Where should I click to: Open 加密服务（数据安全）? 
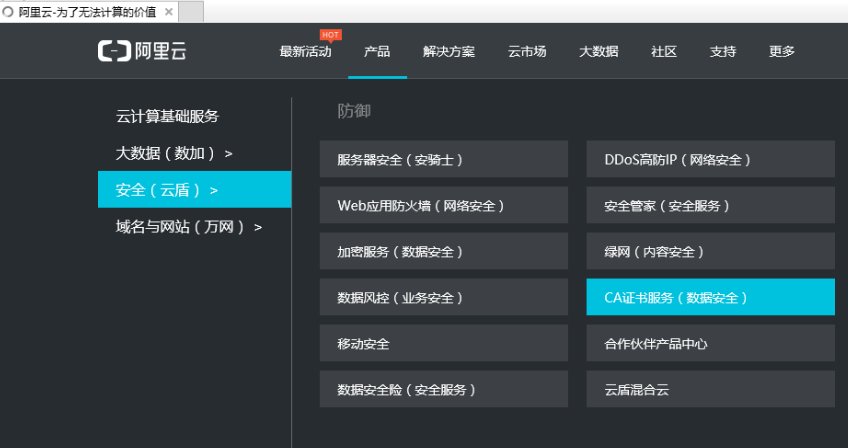(444, 251)
